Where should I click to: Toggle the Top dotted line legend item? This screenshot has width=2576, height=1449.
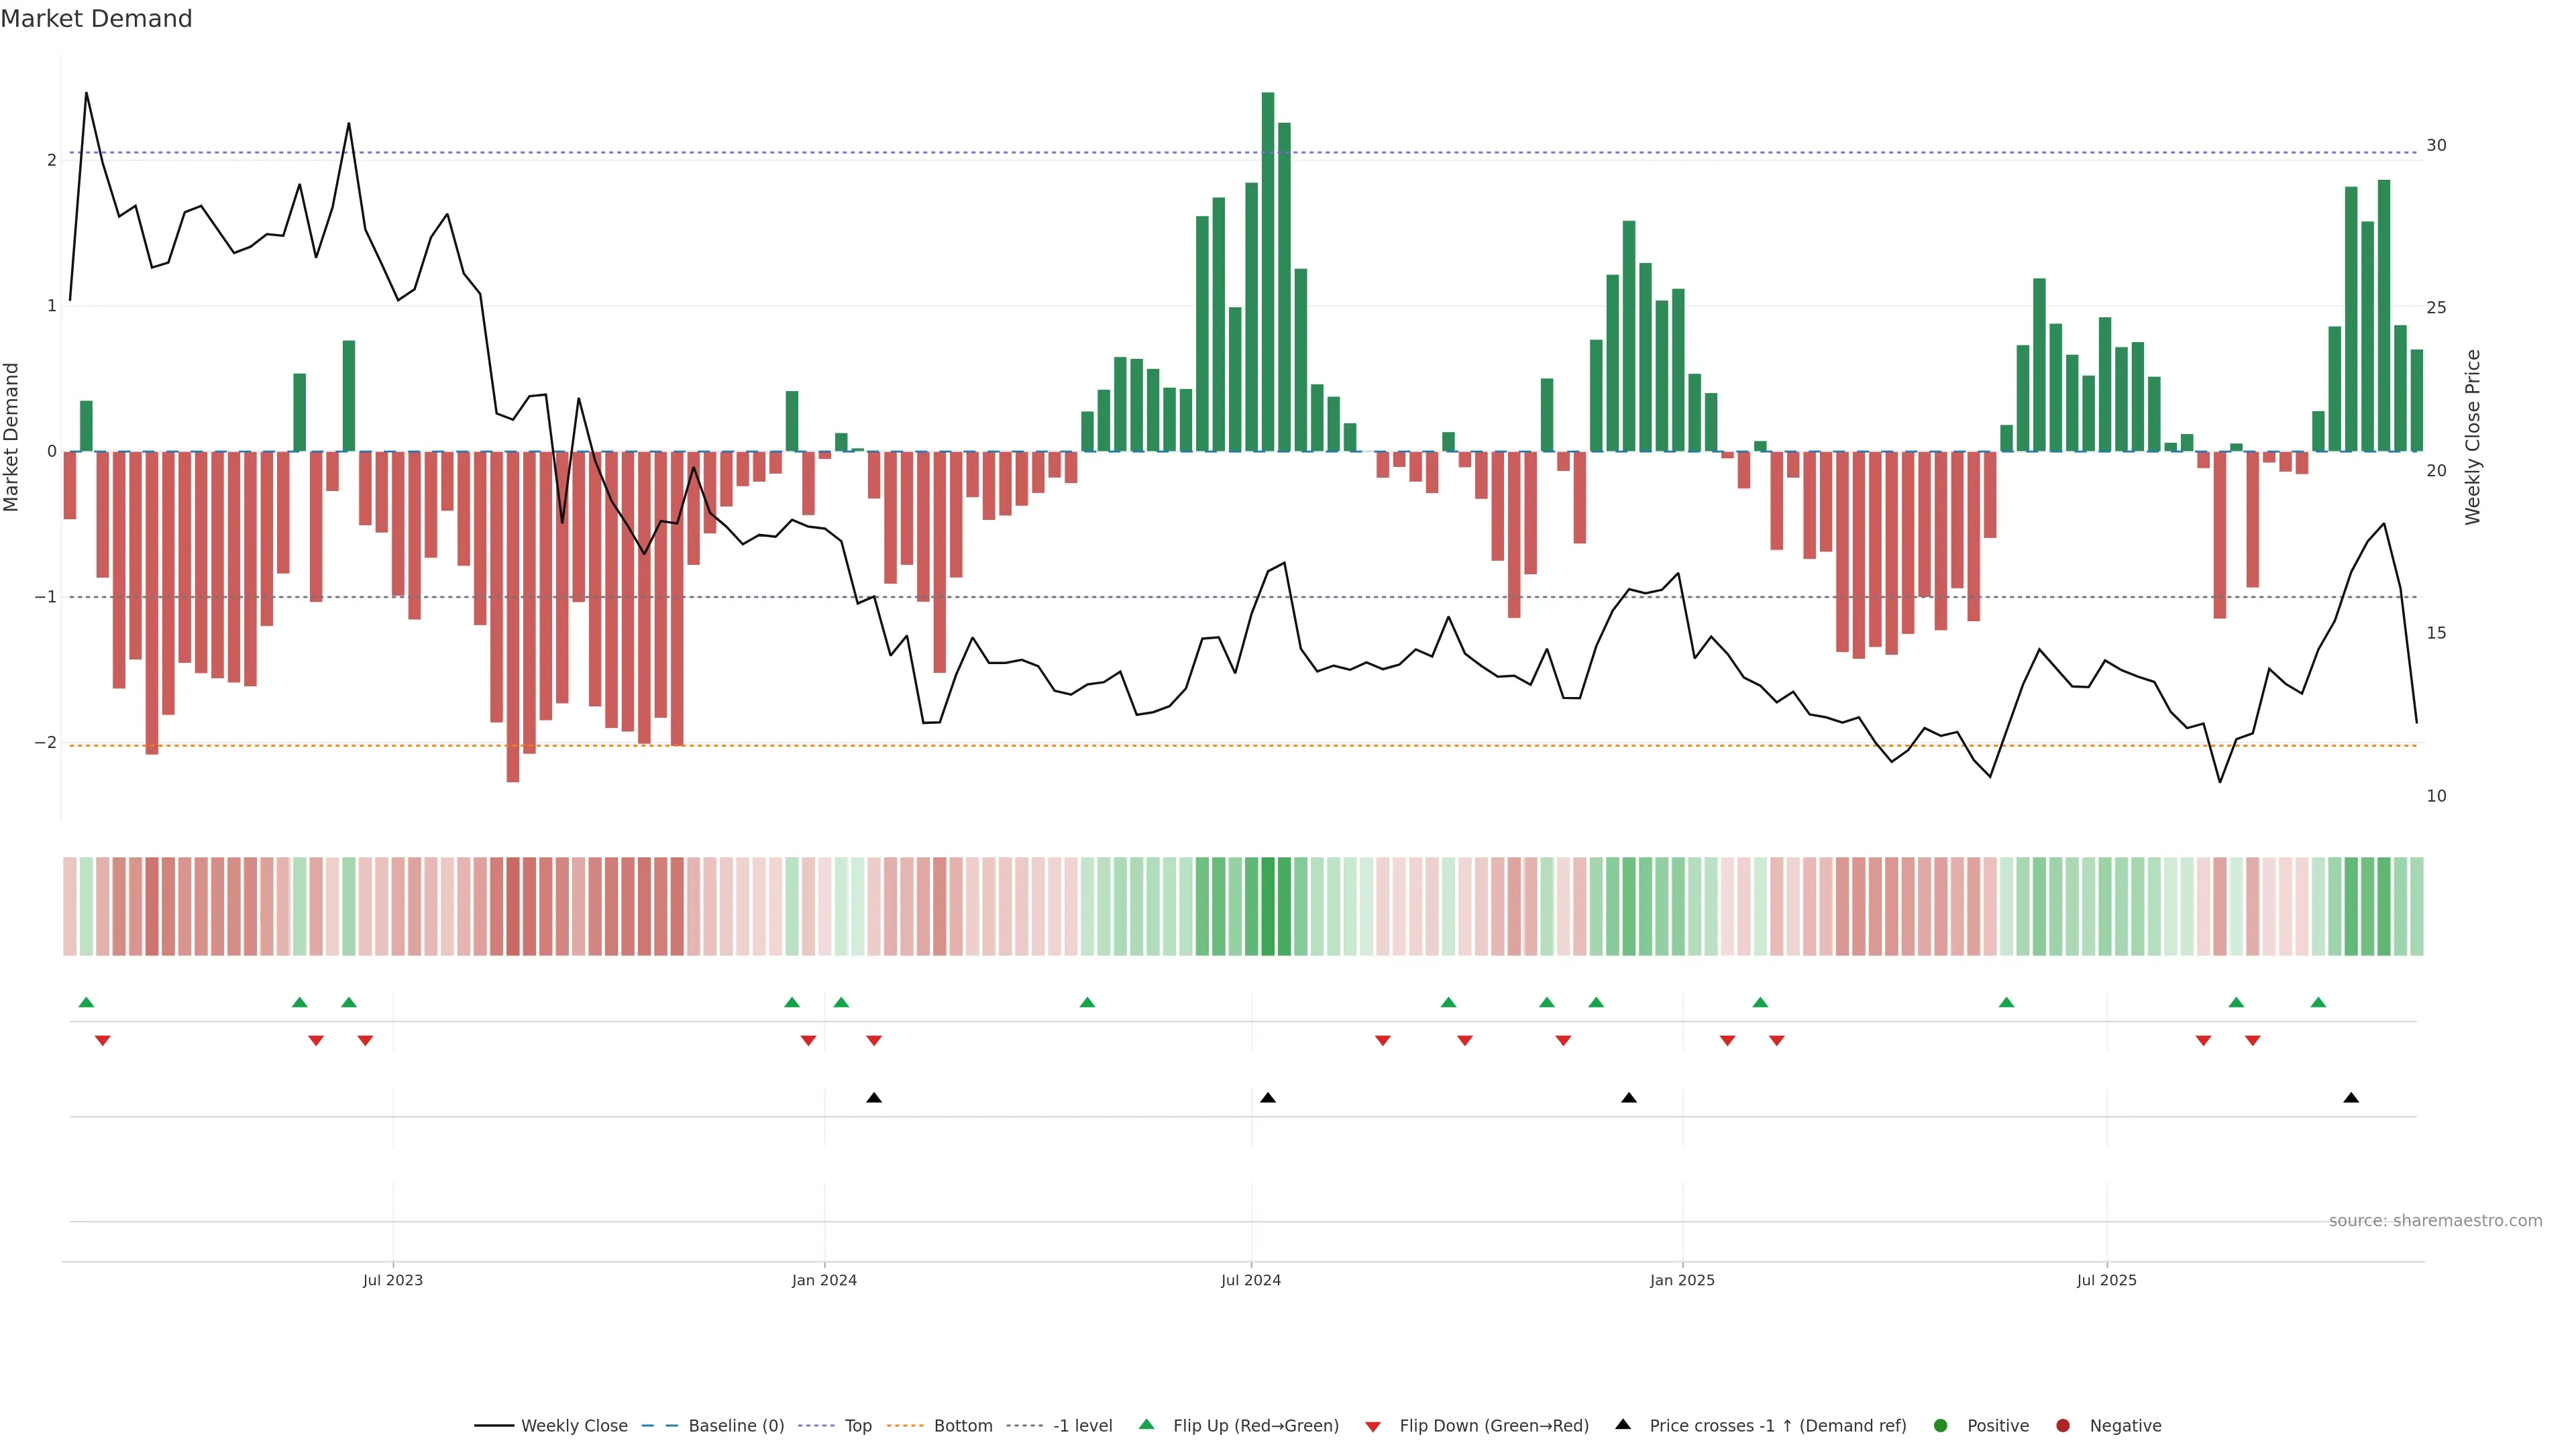click(857, 1425)
